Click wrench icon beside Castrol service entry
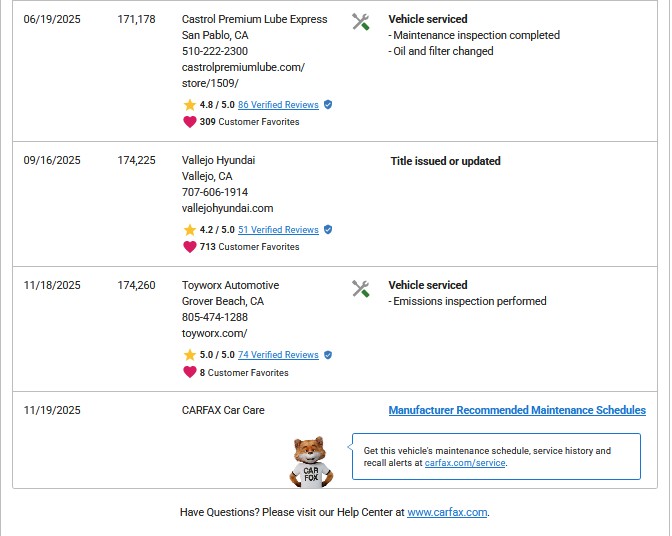The image size is (672, 536). pyautogui.click(x=361, y=22)
